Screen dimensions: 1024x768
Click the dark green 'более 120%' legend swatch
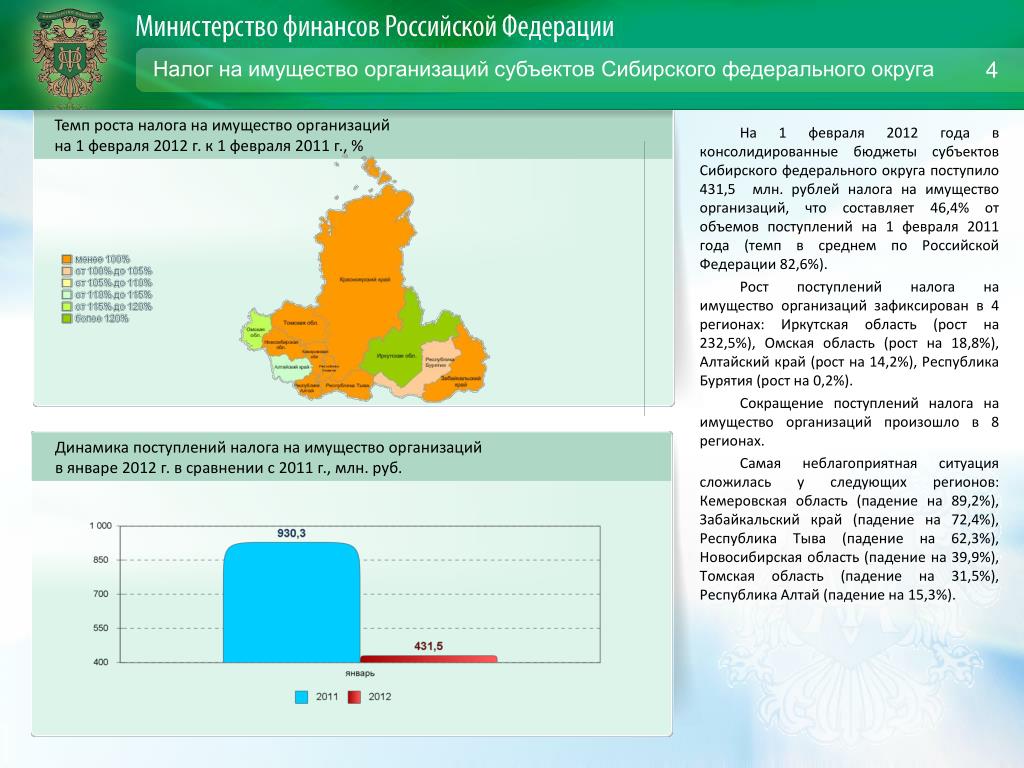67,319
